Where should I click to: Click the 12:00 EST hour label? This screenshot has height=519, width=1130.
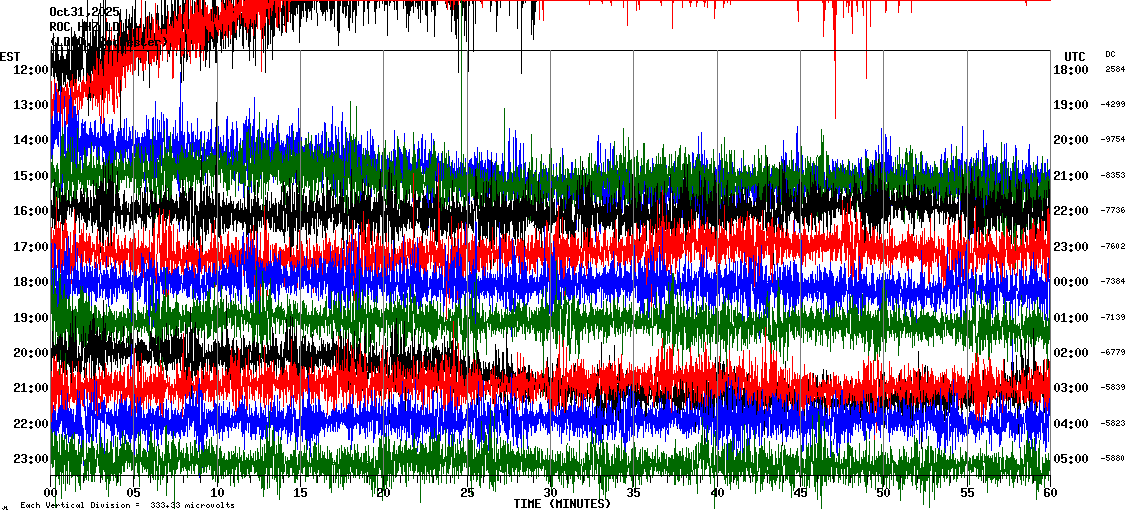click(x=31, y=70)
